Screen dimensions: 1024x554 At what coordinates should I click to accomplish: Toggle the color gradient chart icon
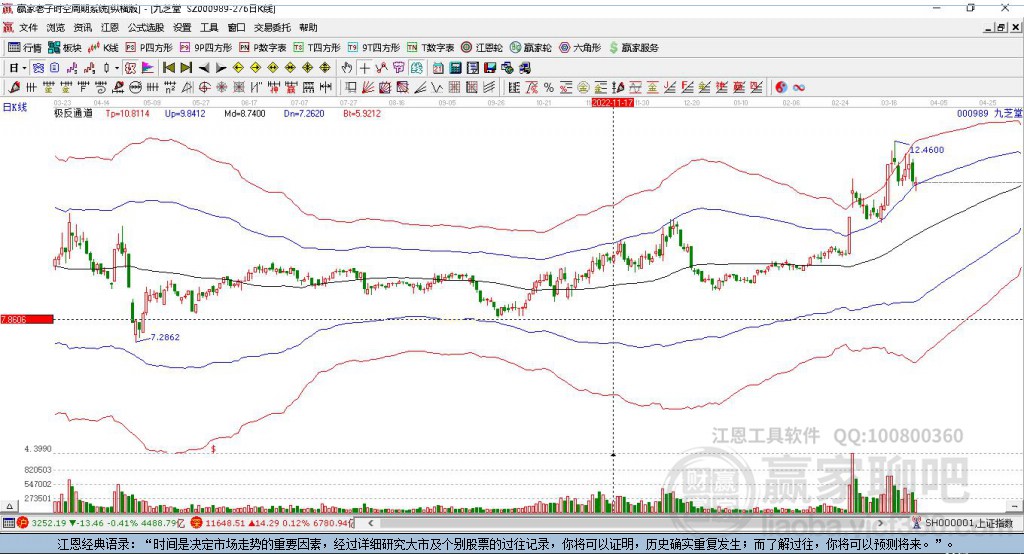(x=148, y=68)
